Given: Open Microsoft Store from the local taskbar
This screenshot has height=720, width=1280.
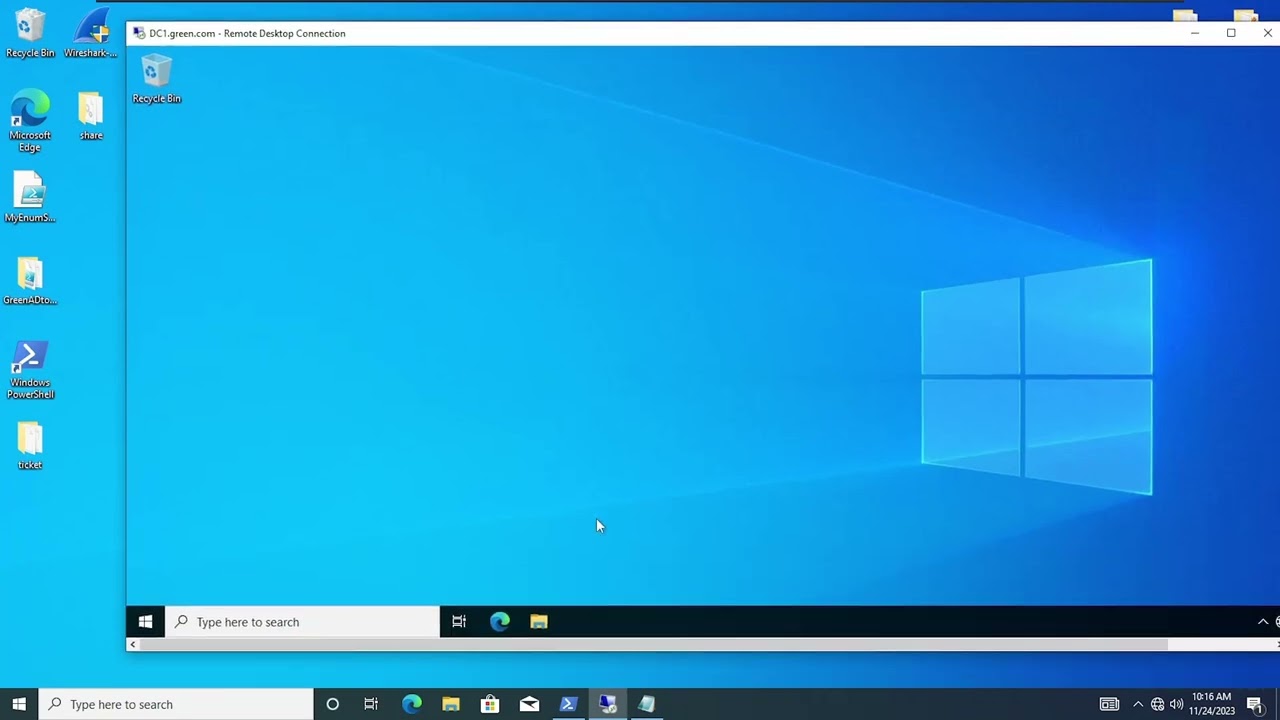Looking at the screenshot, I should pyautogui.click(x=490, y=704).
